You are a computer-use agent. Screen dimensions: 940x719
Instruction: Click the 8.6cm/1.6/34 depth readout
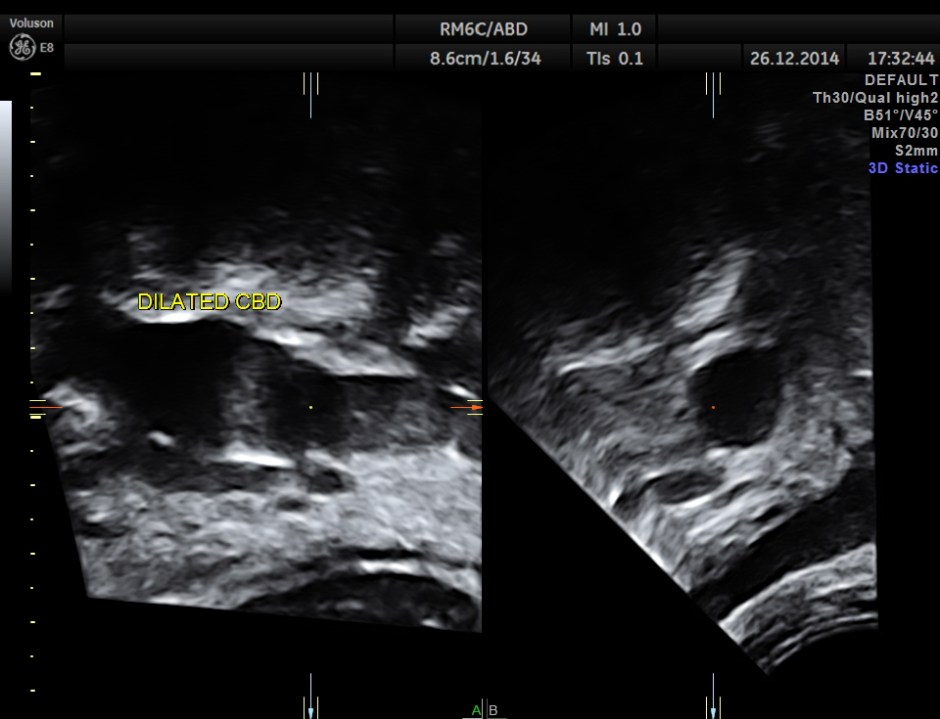[x=485, y=58]
